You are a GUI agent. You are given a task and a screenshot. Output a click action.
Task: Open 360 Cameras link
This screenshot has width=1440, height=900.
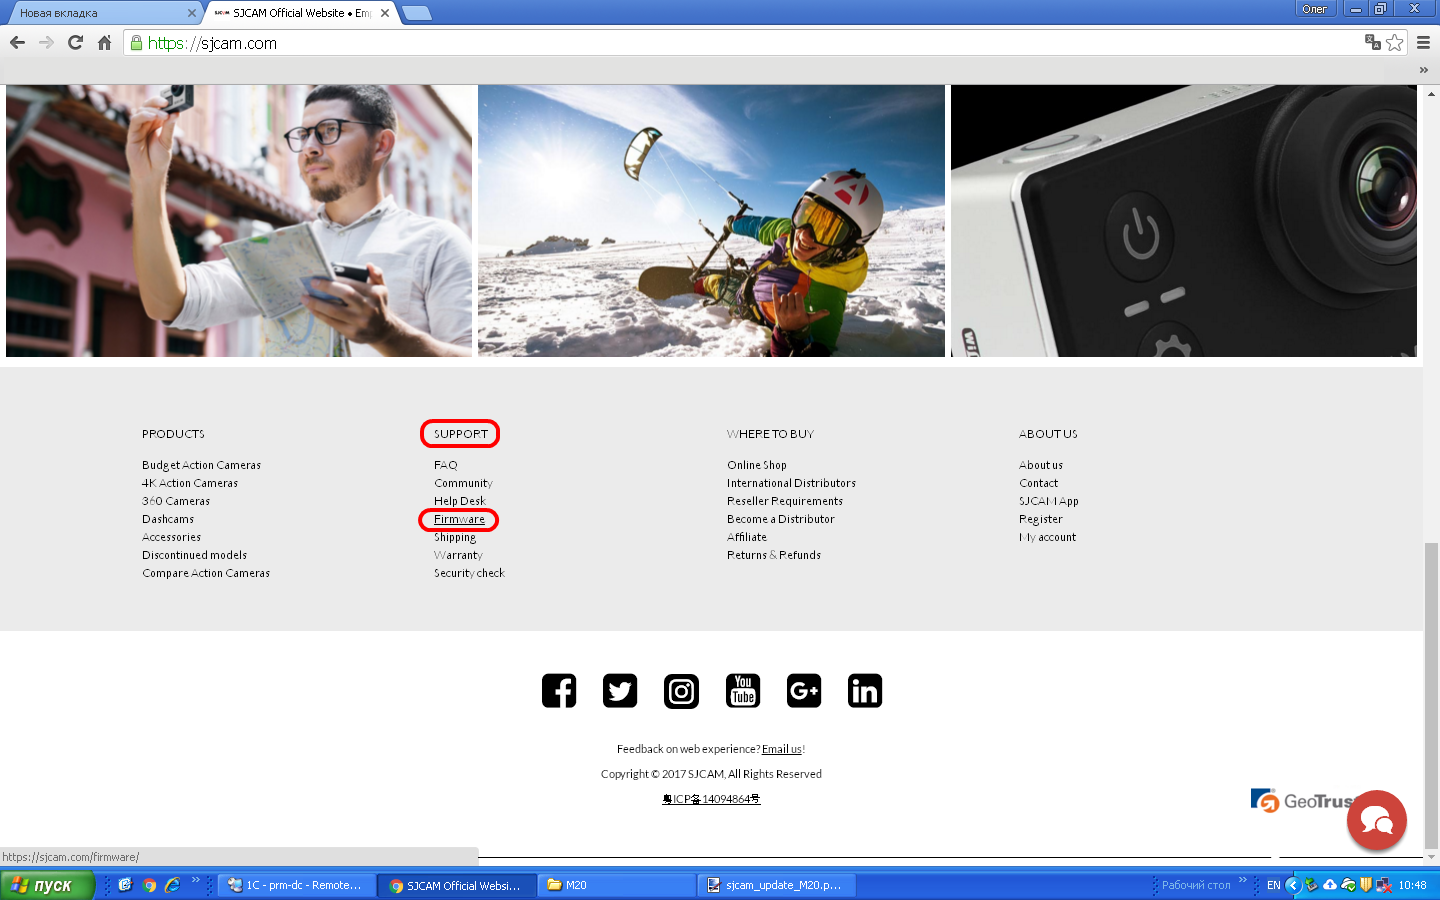(x=176, y=501)
